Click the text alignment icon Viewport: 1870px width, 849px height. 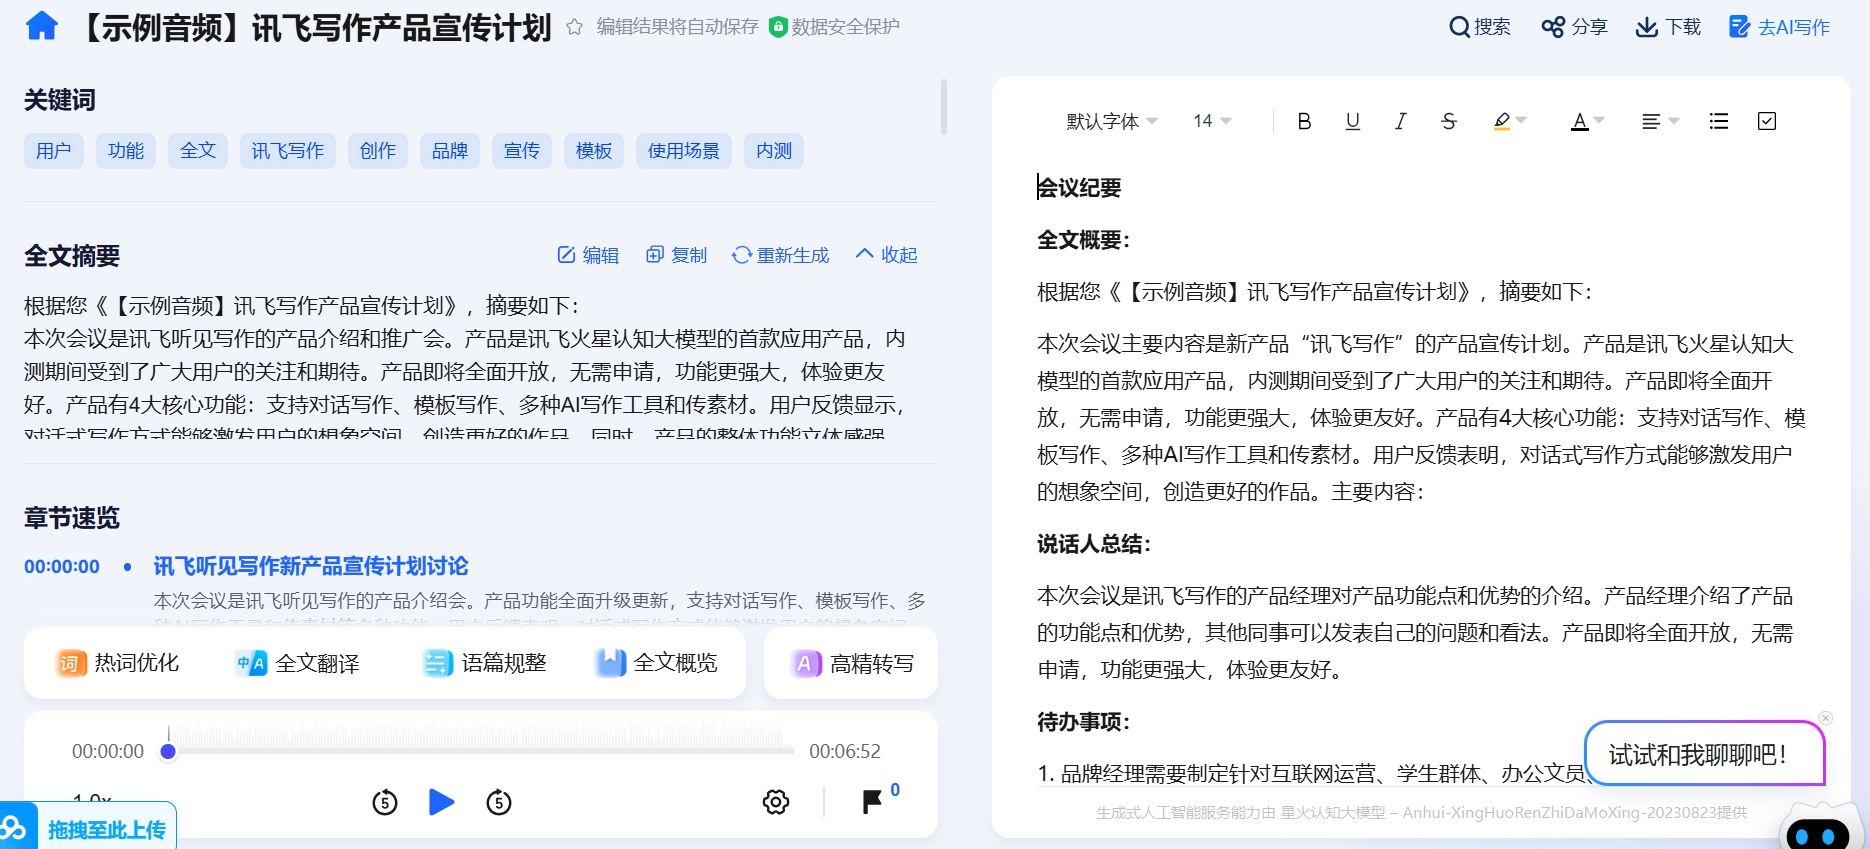[x=1651, y=121]
